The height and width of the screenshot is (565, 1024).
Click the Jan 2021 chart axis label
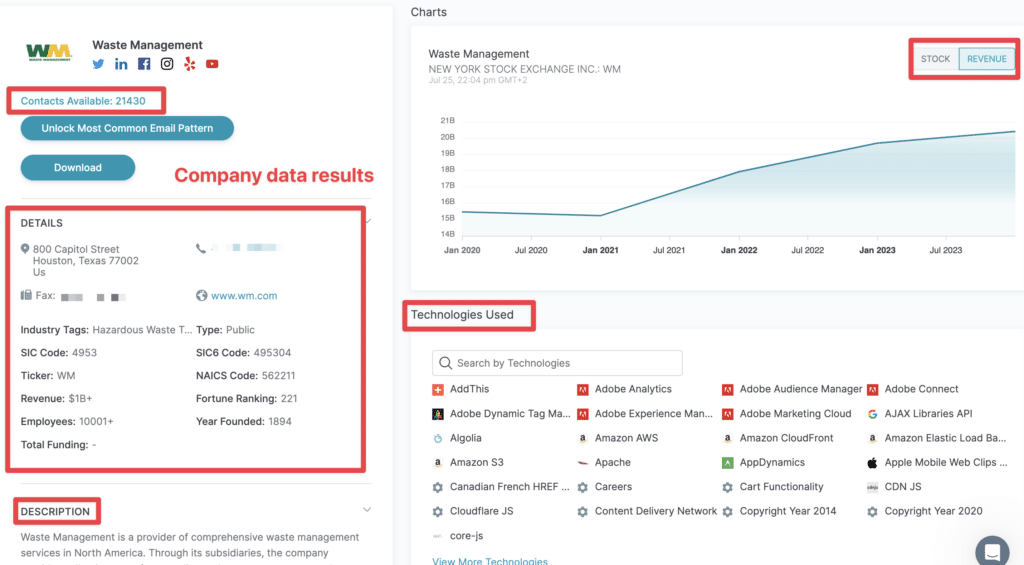click(600, 250)
